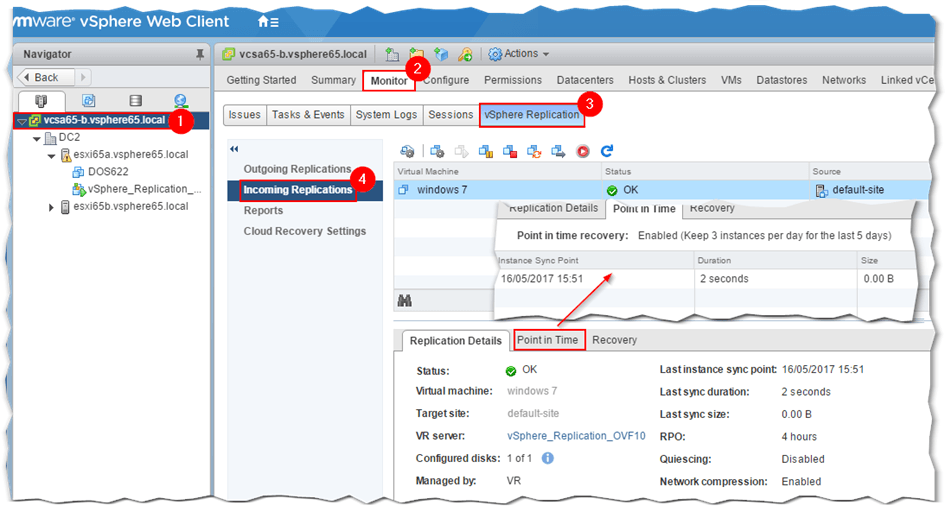Image resolution: width=945 pixels, height=512 pixels.
Task: Click the vSphere Web Client home icon
Action: pyautogui.click(x=268, y=22)
